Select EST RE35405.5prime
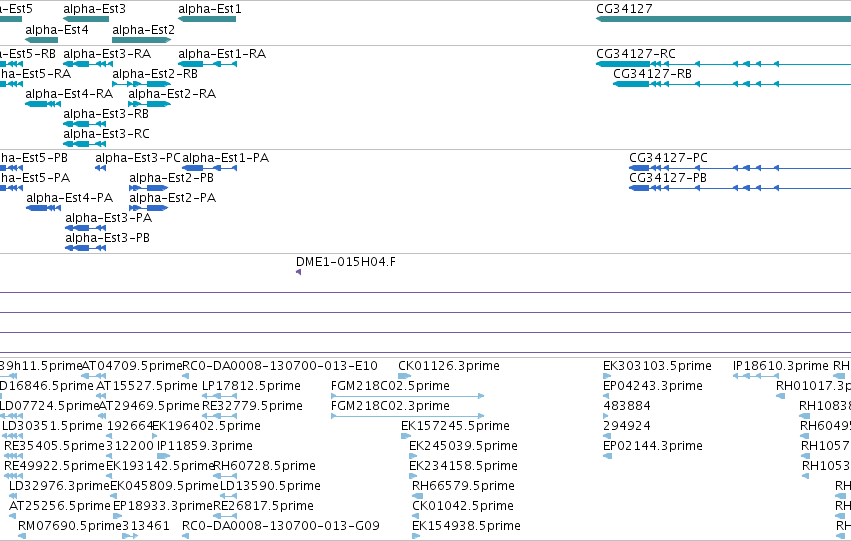 coord(54,446)
